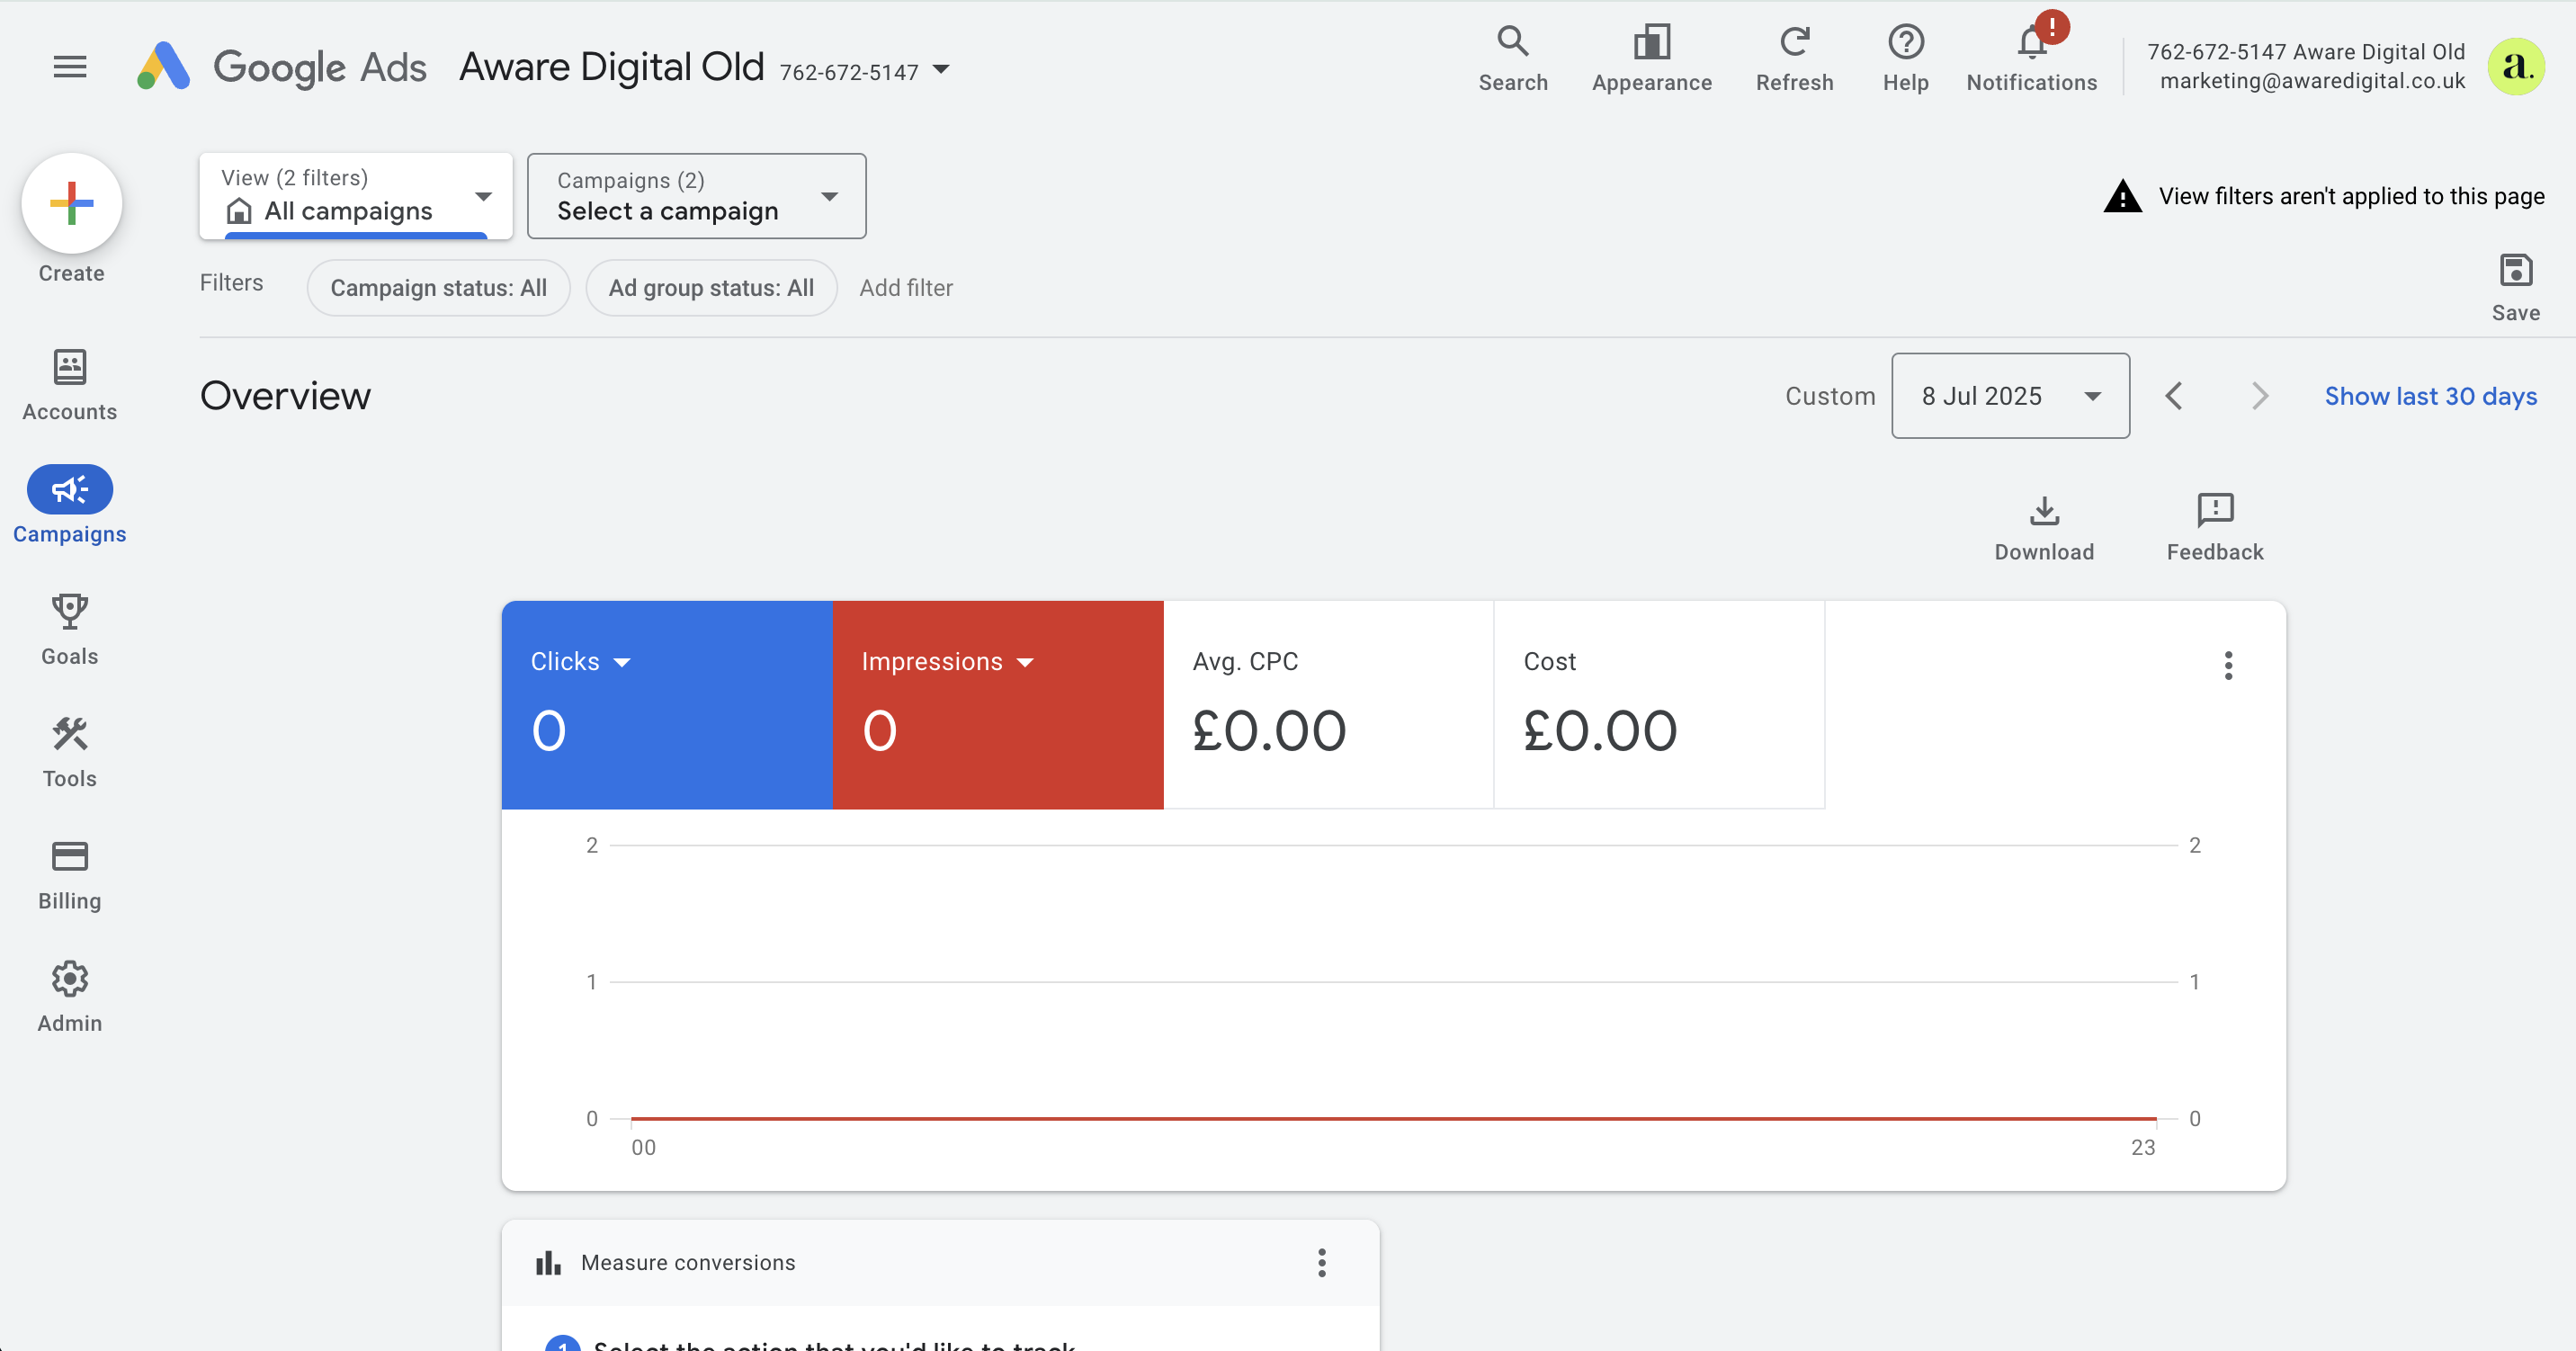Click the Custom date label
This screenshot has width=2576, height=1351.
(x=1830, y=396)
